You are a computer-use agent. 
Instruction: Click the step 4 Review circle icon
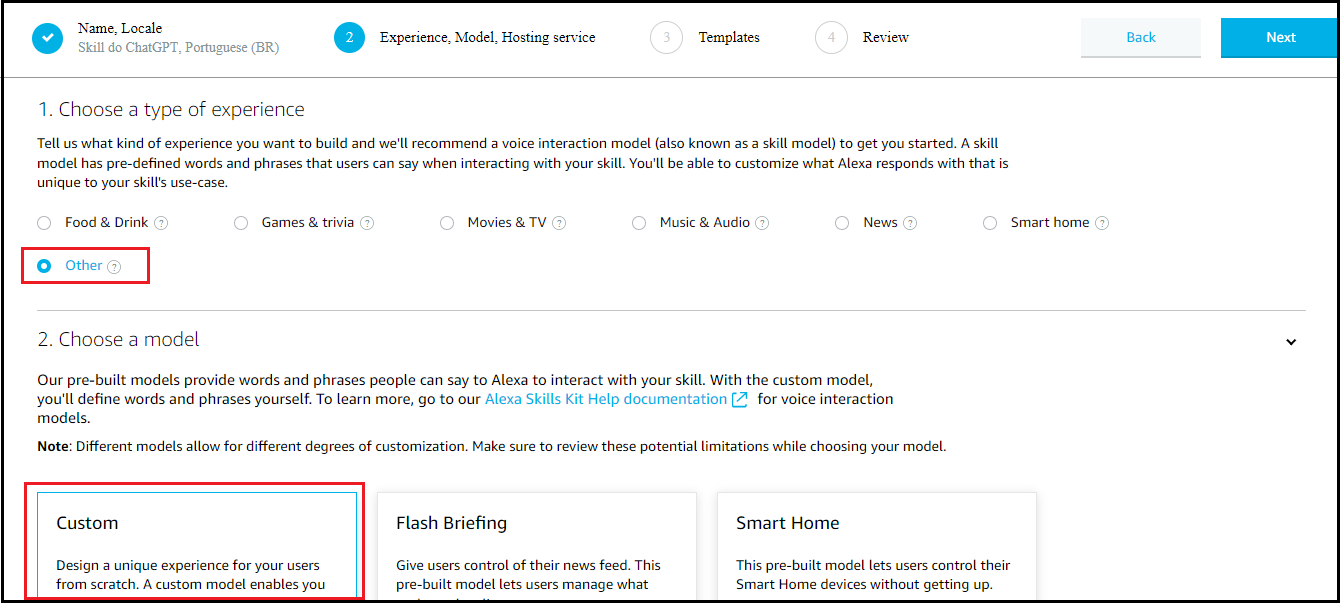(831, 38)
